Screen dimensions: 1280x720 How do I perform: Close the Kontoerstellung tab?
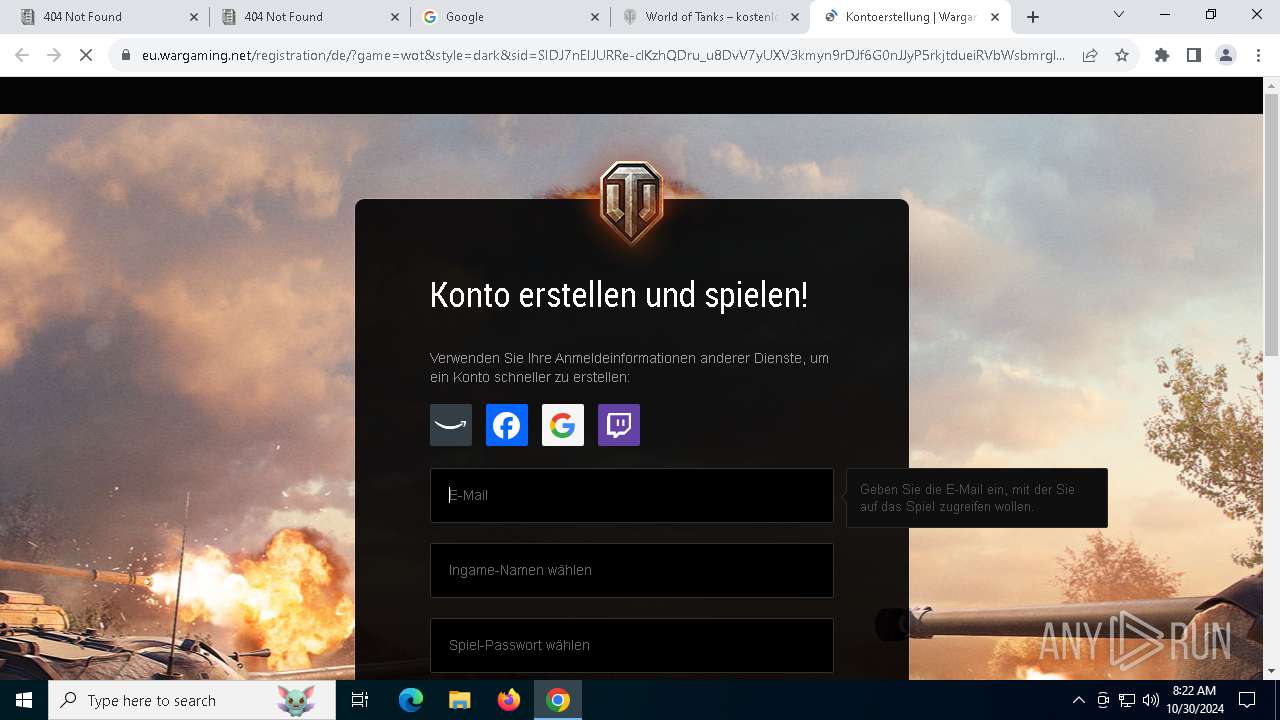[x=995, y=17]
